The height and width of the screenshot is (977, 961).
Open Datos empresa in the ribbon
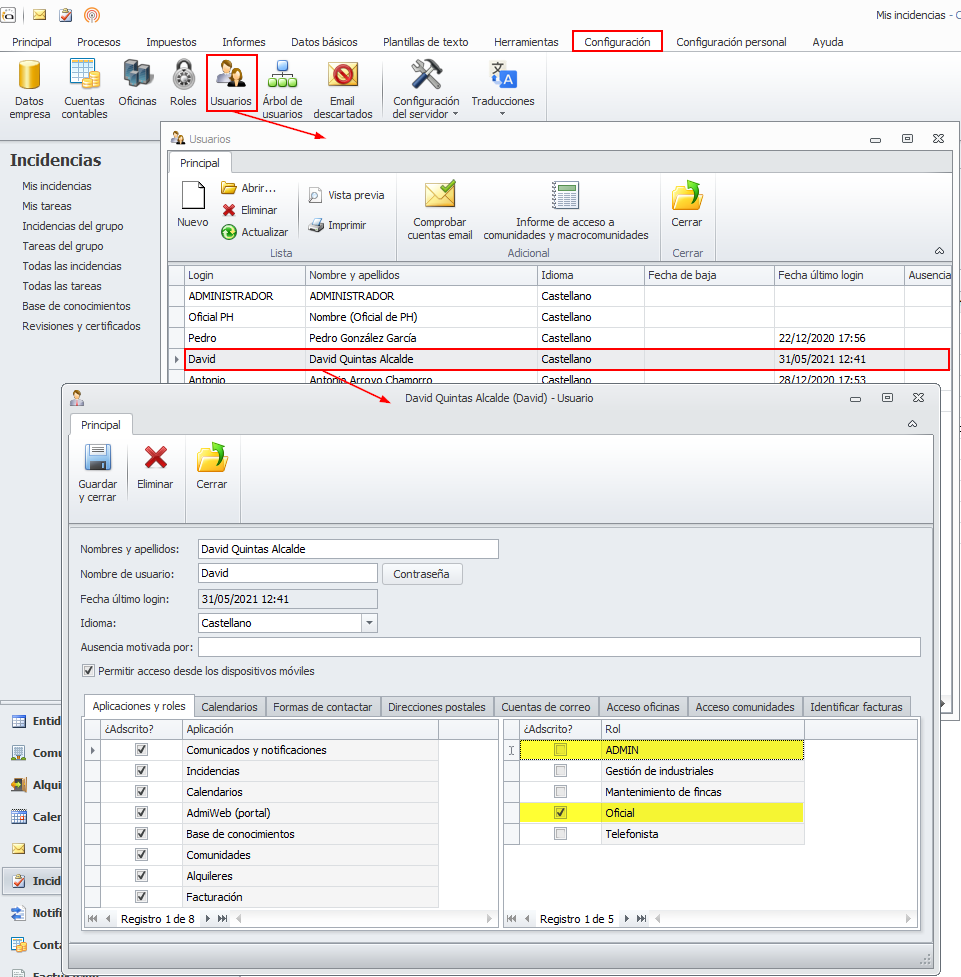point(29,88)
